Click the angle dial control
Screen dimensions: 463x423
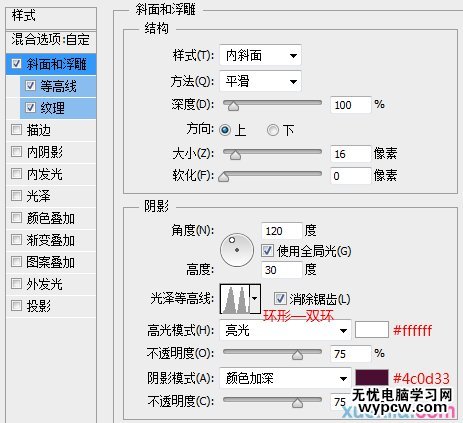(x=237, y=250)
